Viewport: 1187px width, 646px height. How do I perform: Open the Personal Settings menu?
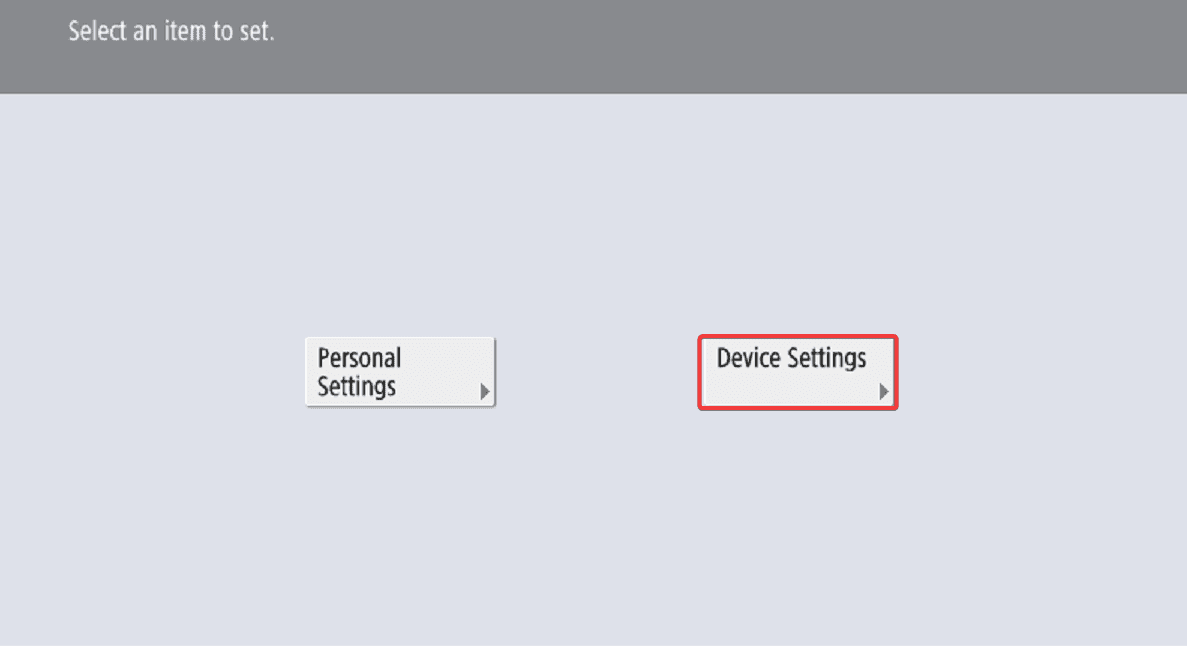[x=400, y=372]
